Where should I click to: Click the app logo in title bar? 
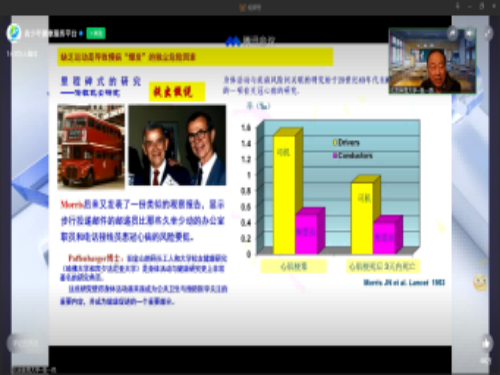pyautogui.click(x=243, y=7)
